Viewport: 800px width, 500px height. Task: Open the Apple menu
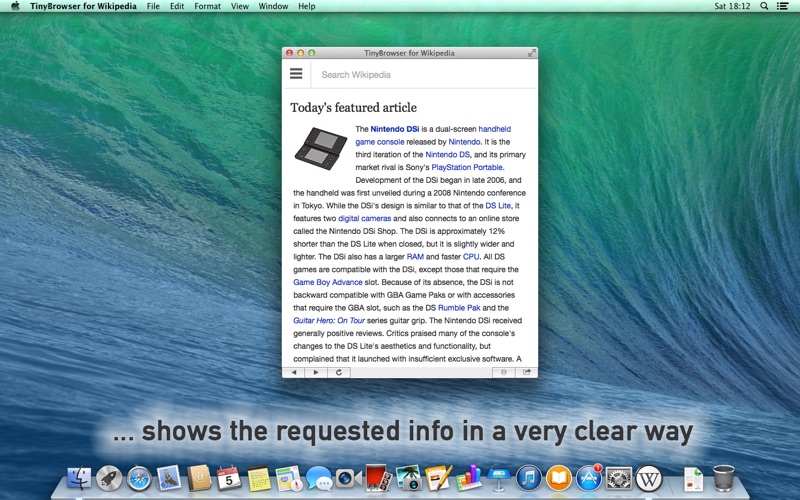point(15,6)
